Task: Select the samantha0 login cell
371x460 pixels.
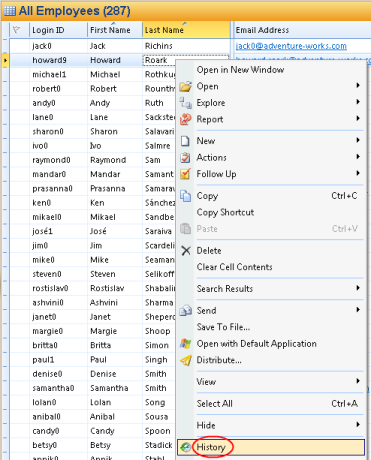Action: pos(58,388)
